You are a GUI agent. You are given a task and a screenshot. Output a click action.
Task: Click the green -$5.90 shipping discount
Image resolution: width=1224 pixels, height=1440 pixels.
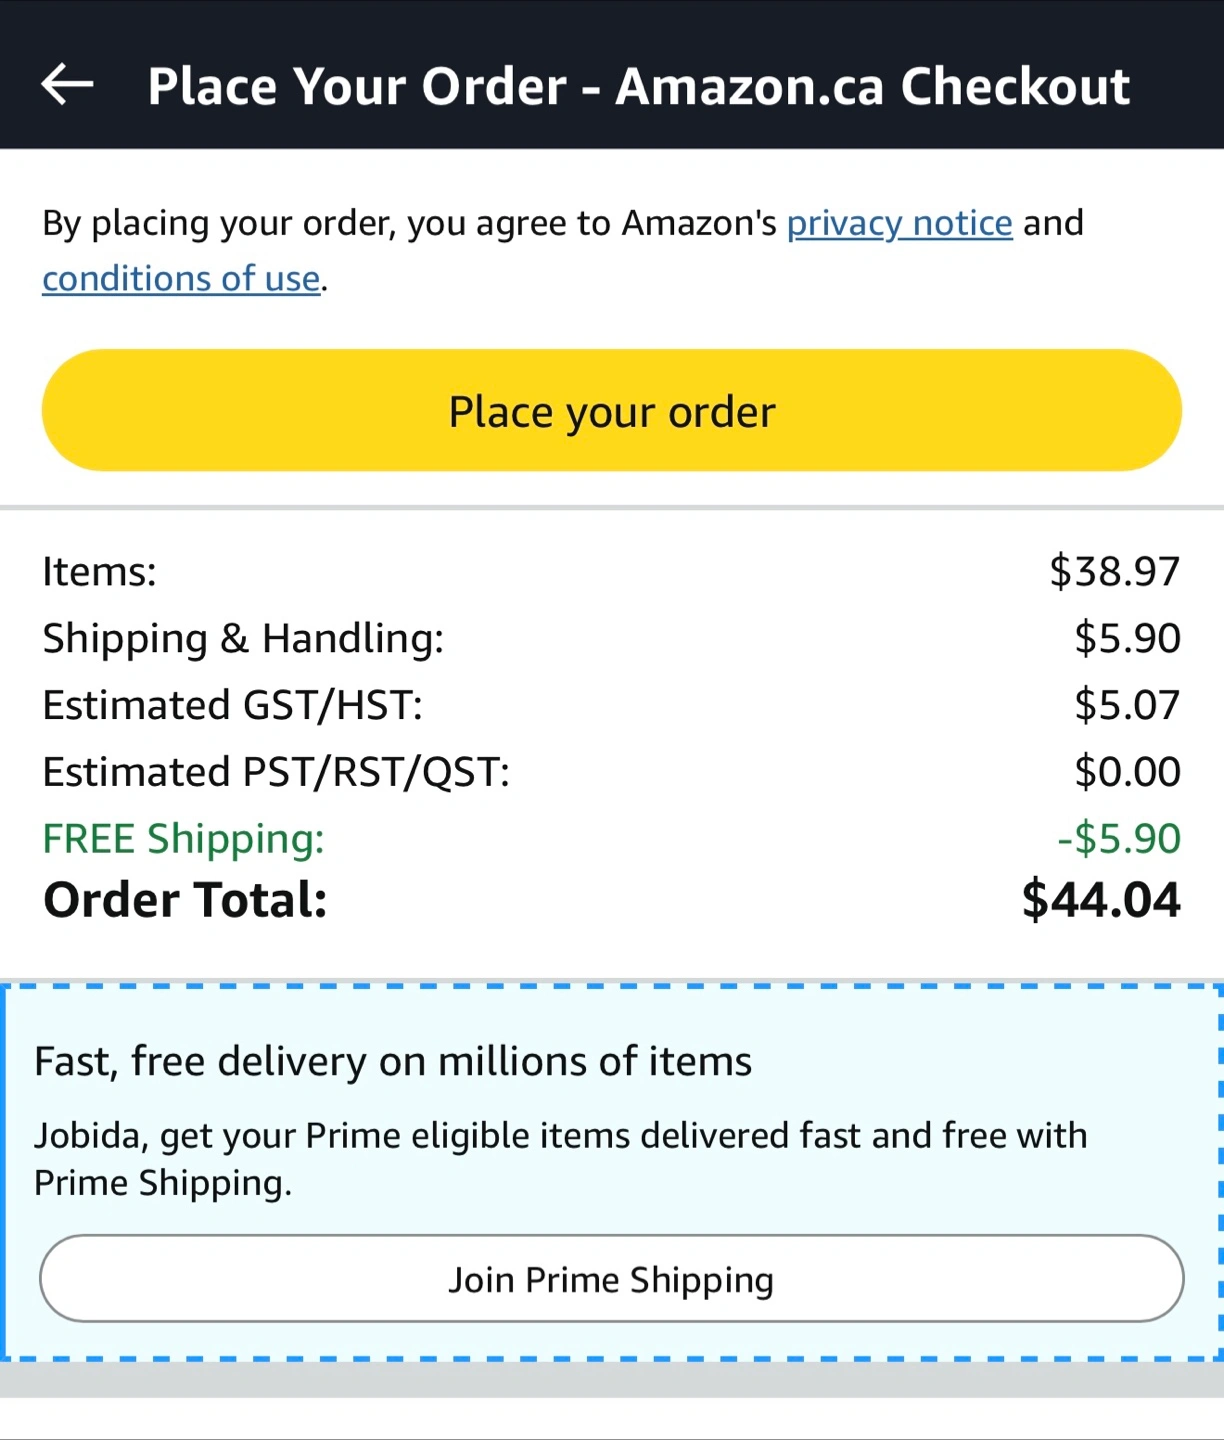tap(1118, 838)
